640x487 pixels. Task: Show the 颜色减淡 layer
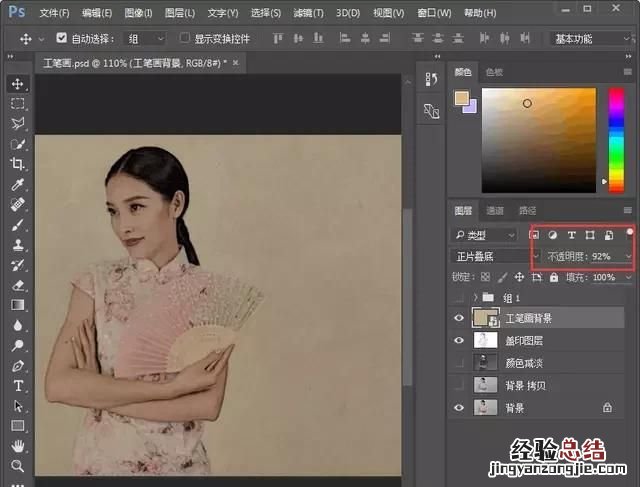[x=459, y=363]
